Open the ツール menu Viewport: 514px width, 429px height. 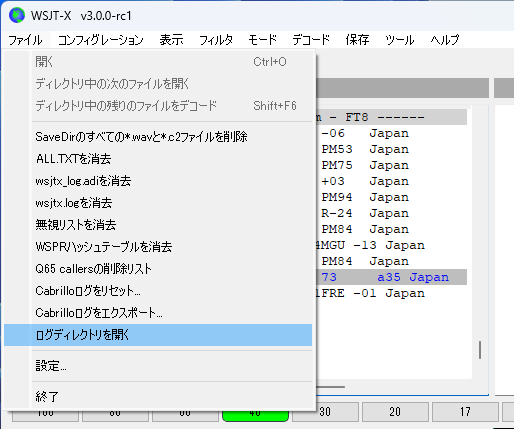(399, 40)
